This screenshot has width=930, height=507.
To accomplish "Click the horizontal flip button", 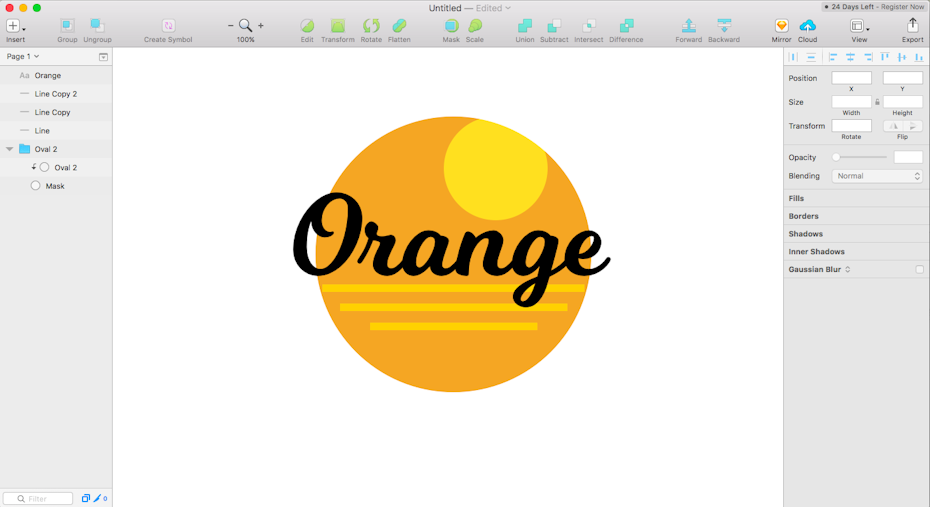I will click(893, 126).
